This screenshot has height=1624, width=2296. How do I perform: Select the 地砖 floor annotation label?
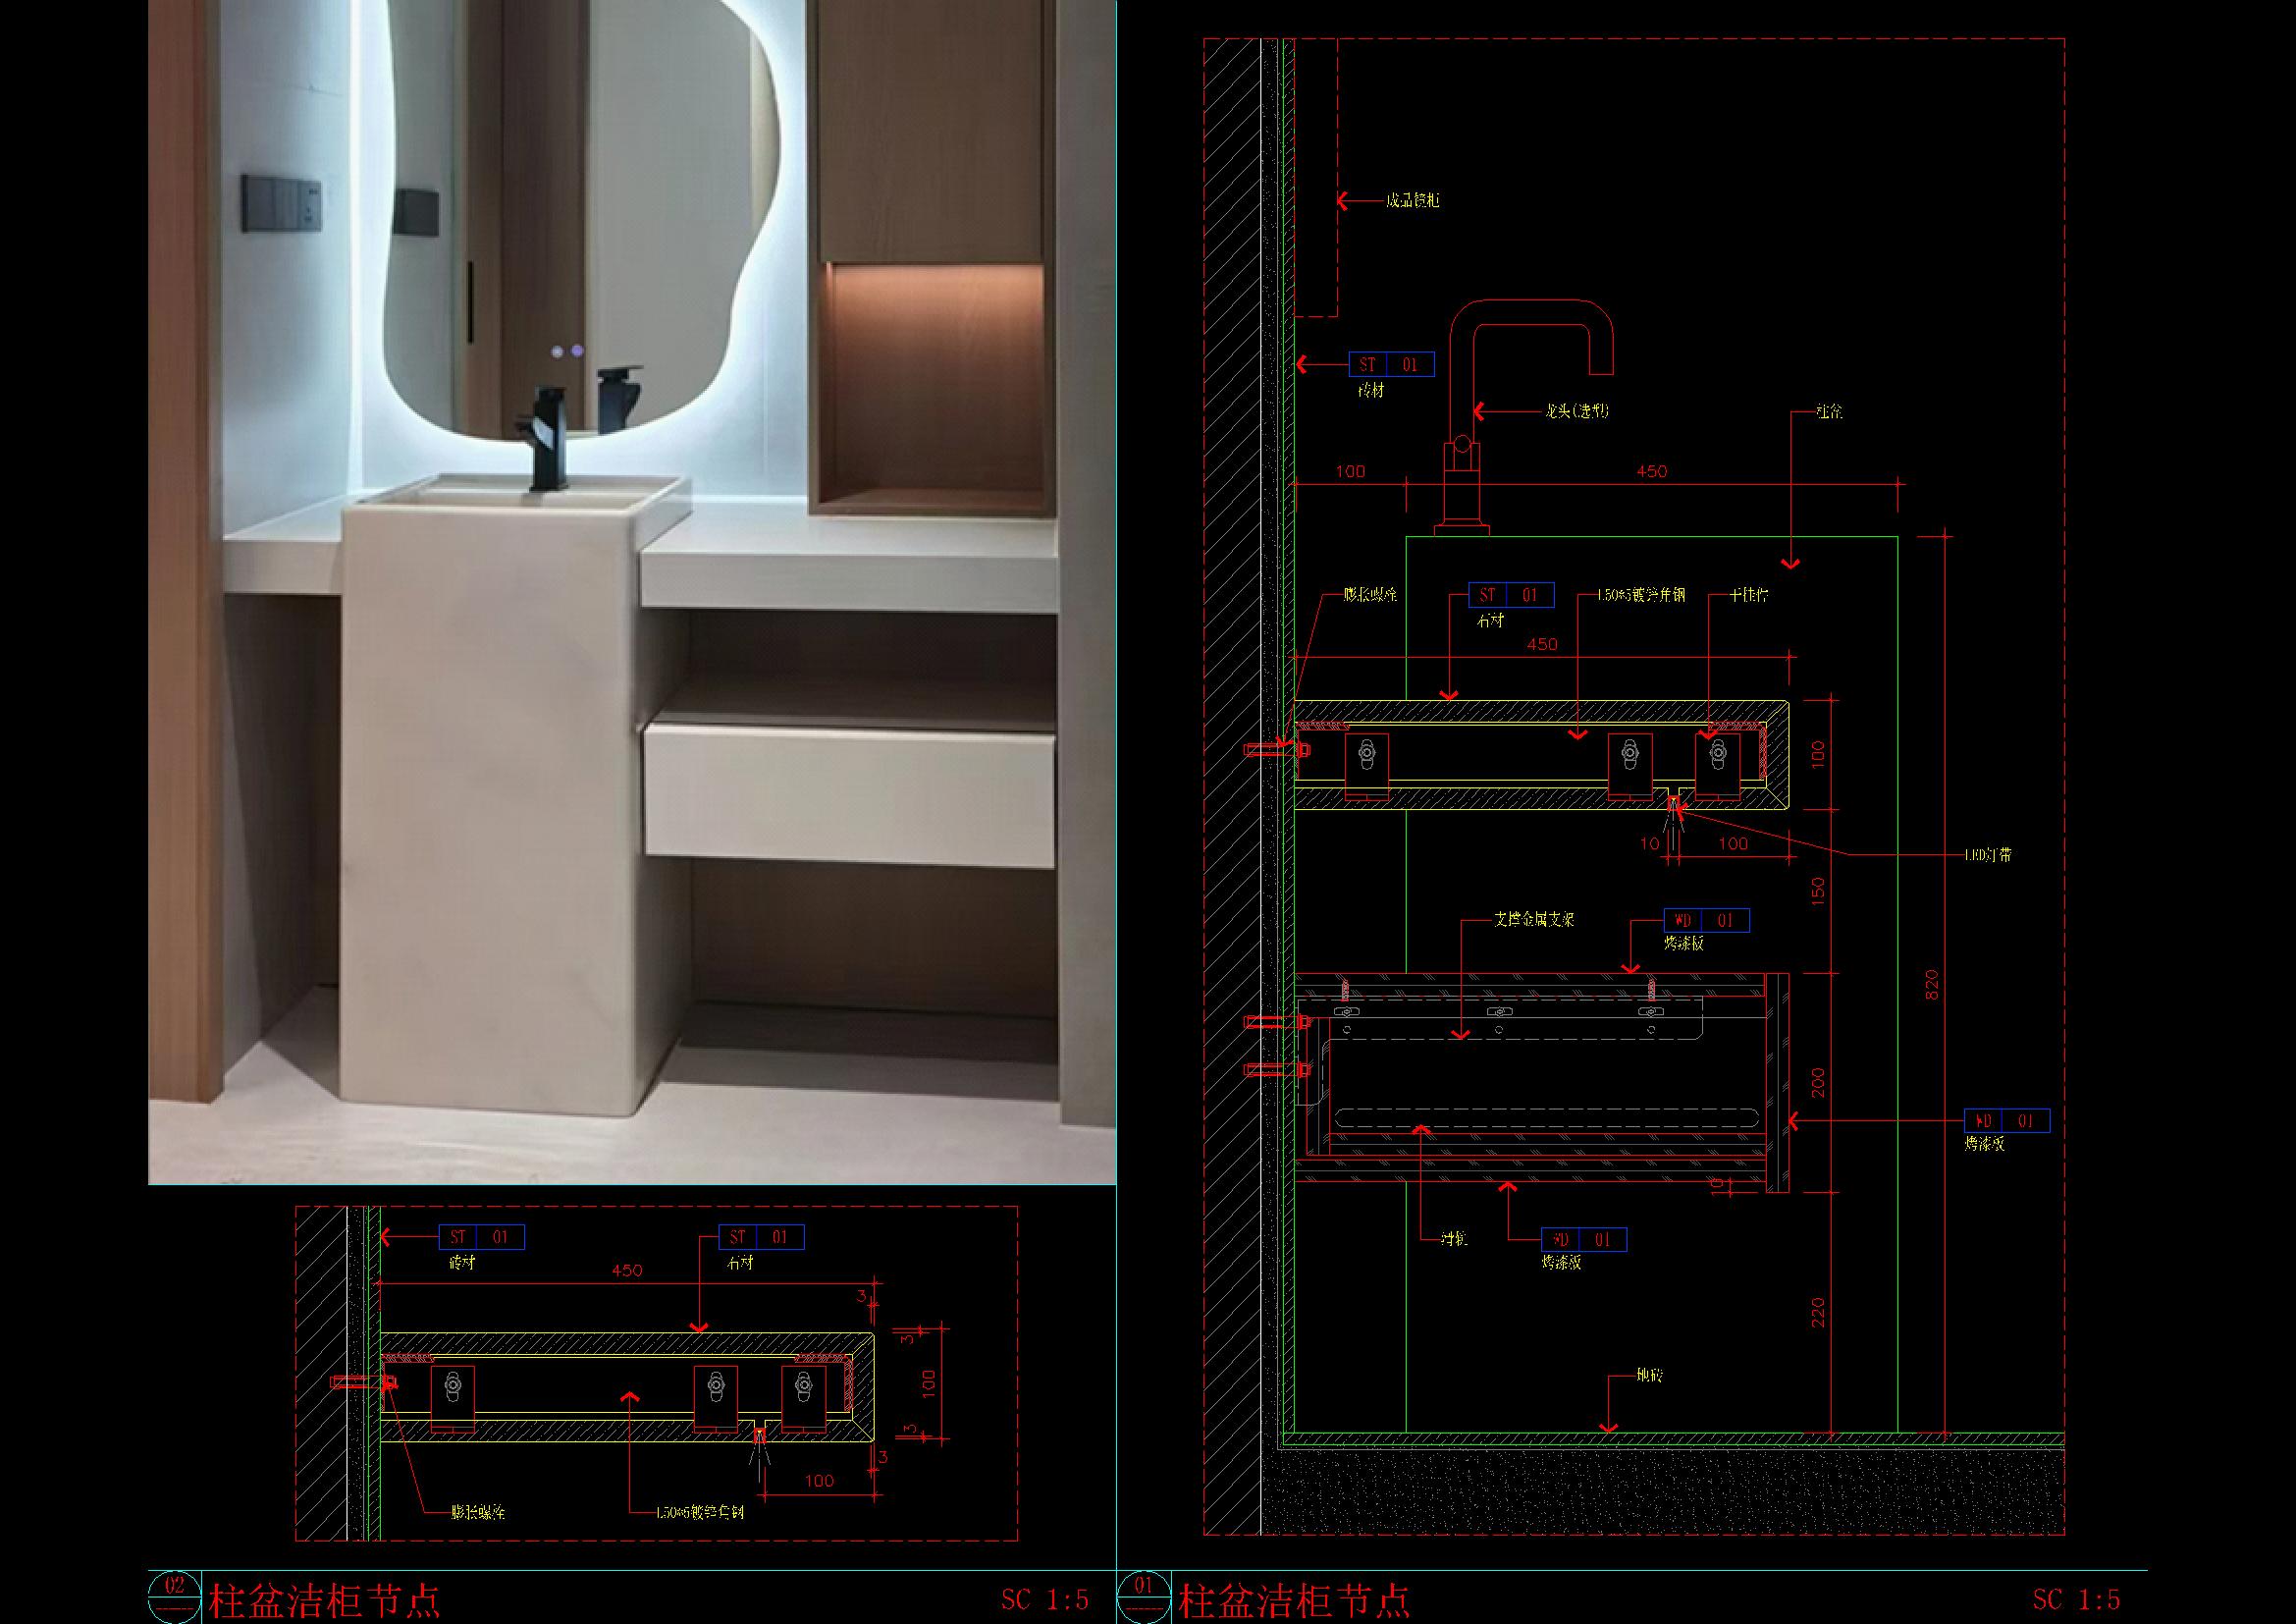point(1649,1376)
